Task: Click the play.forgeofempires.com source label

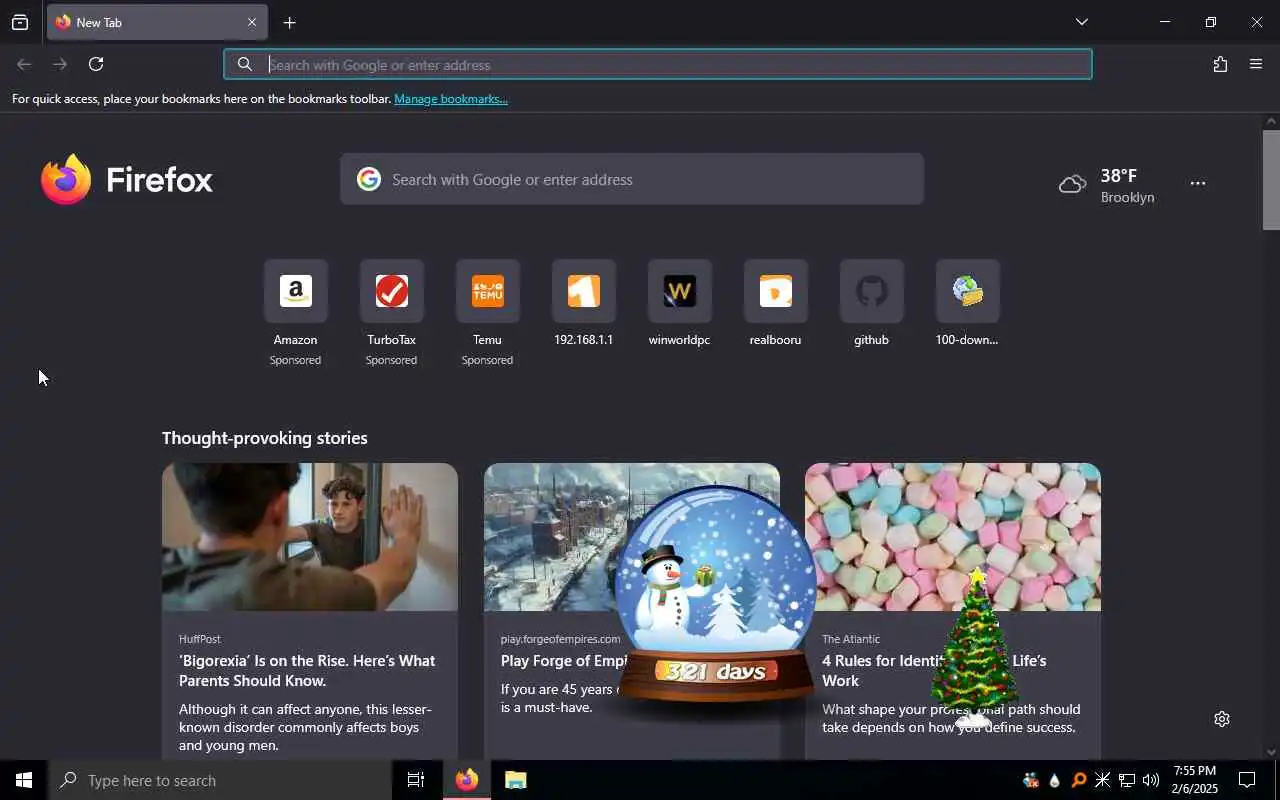Action: tap(560, 639)
